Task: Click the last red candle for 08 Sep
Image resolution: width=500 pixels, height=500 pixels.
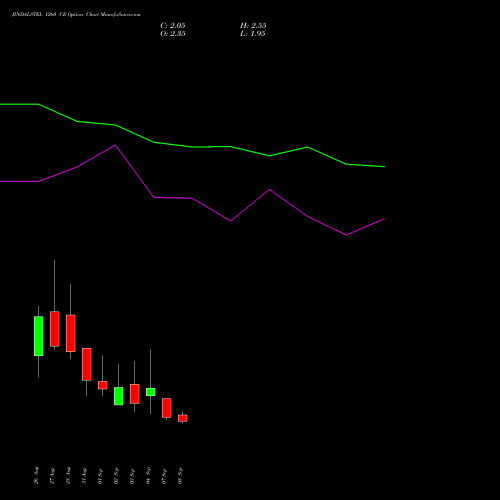Action: pyautogui.click(x=183, y=418)
